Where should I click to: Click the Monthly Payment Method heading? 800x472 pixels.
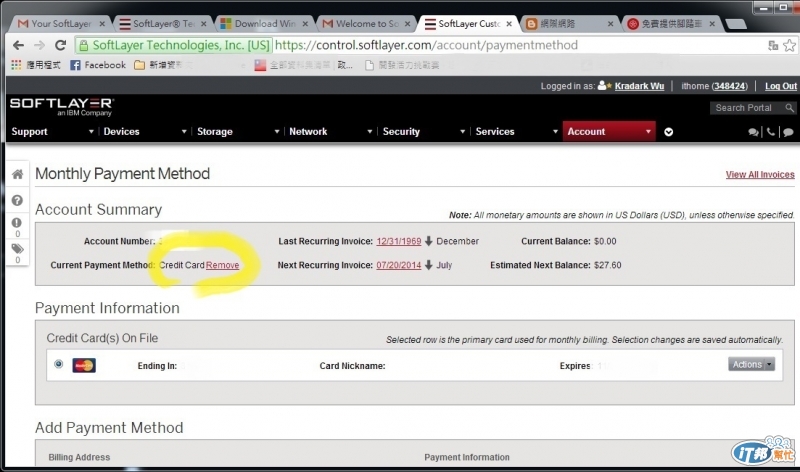(x=122, y=173)
